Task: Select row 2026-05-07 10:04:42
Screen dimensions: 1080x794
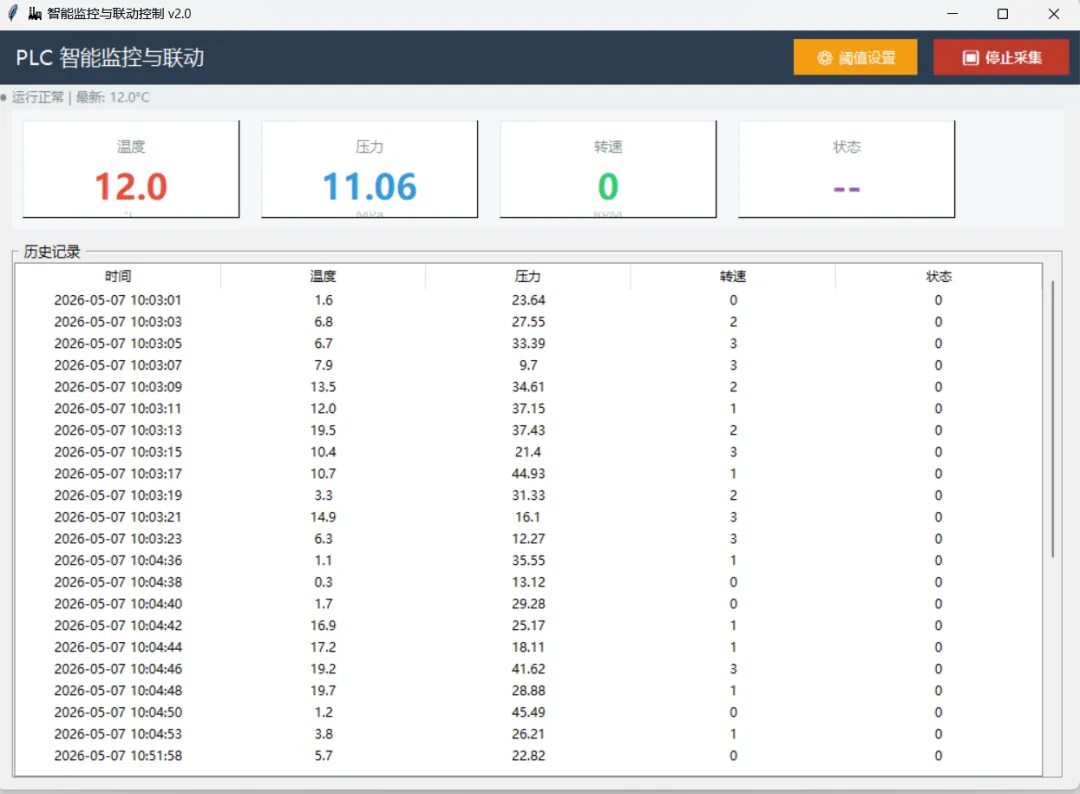Action: [528, 625]
